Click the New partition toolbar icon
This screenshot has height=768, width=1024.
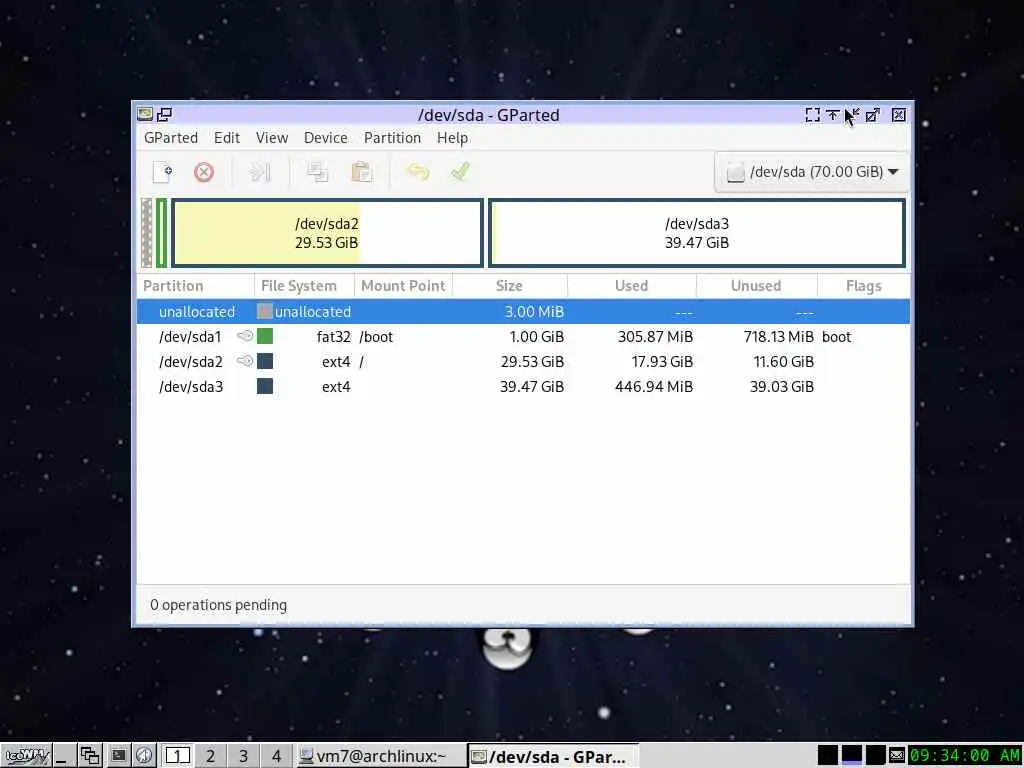(x=162, y=172)
